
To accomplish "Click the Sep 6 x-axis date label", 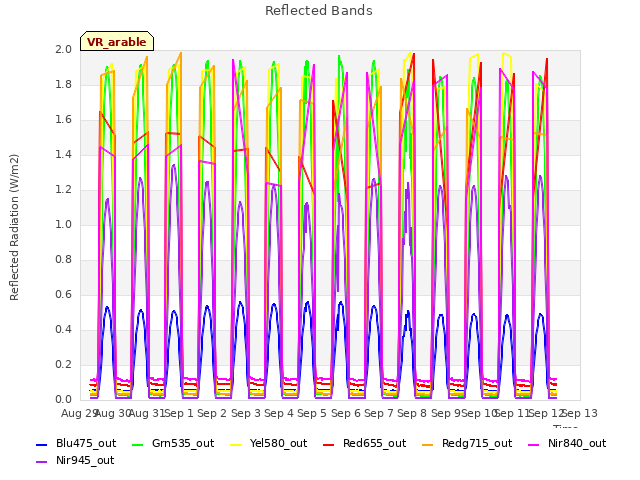I will coord(345,413).
